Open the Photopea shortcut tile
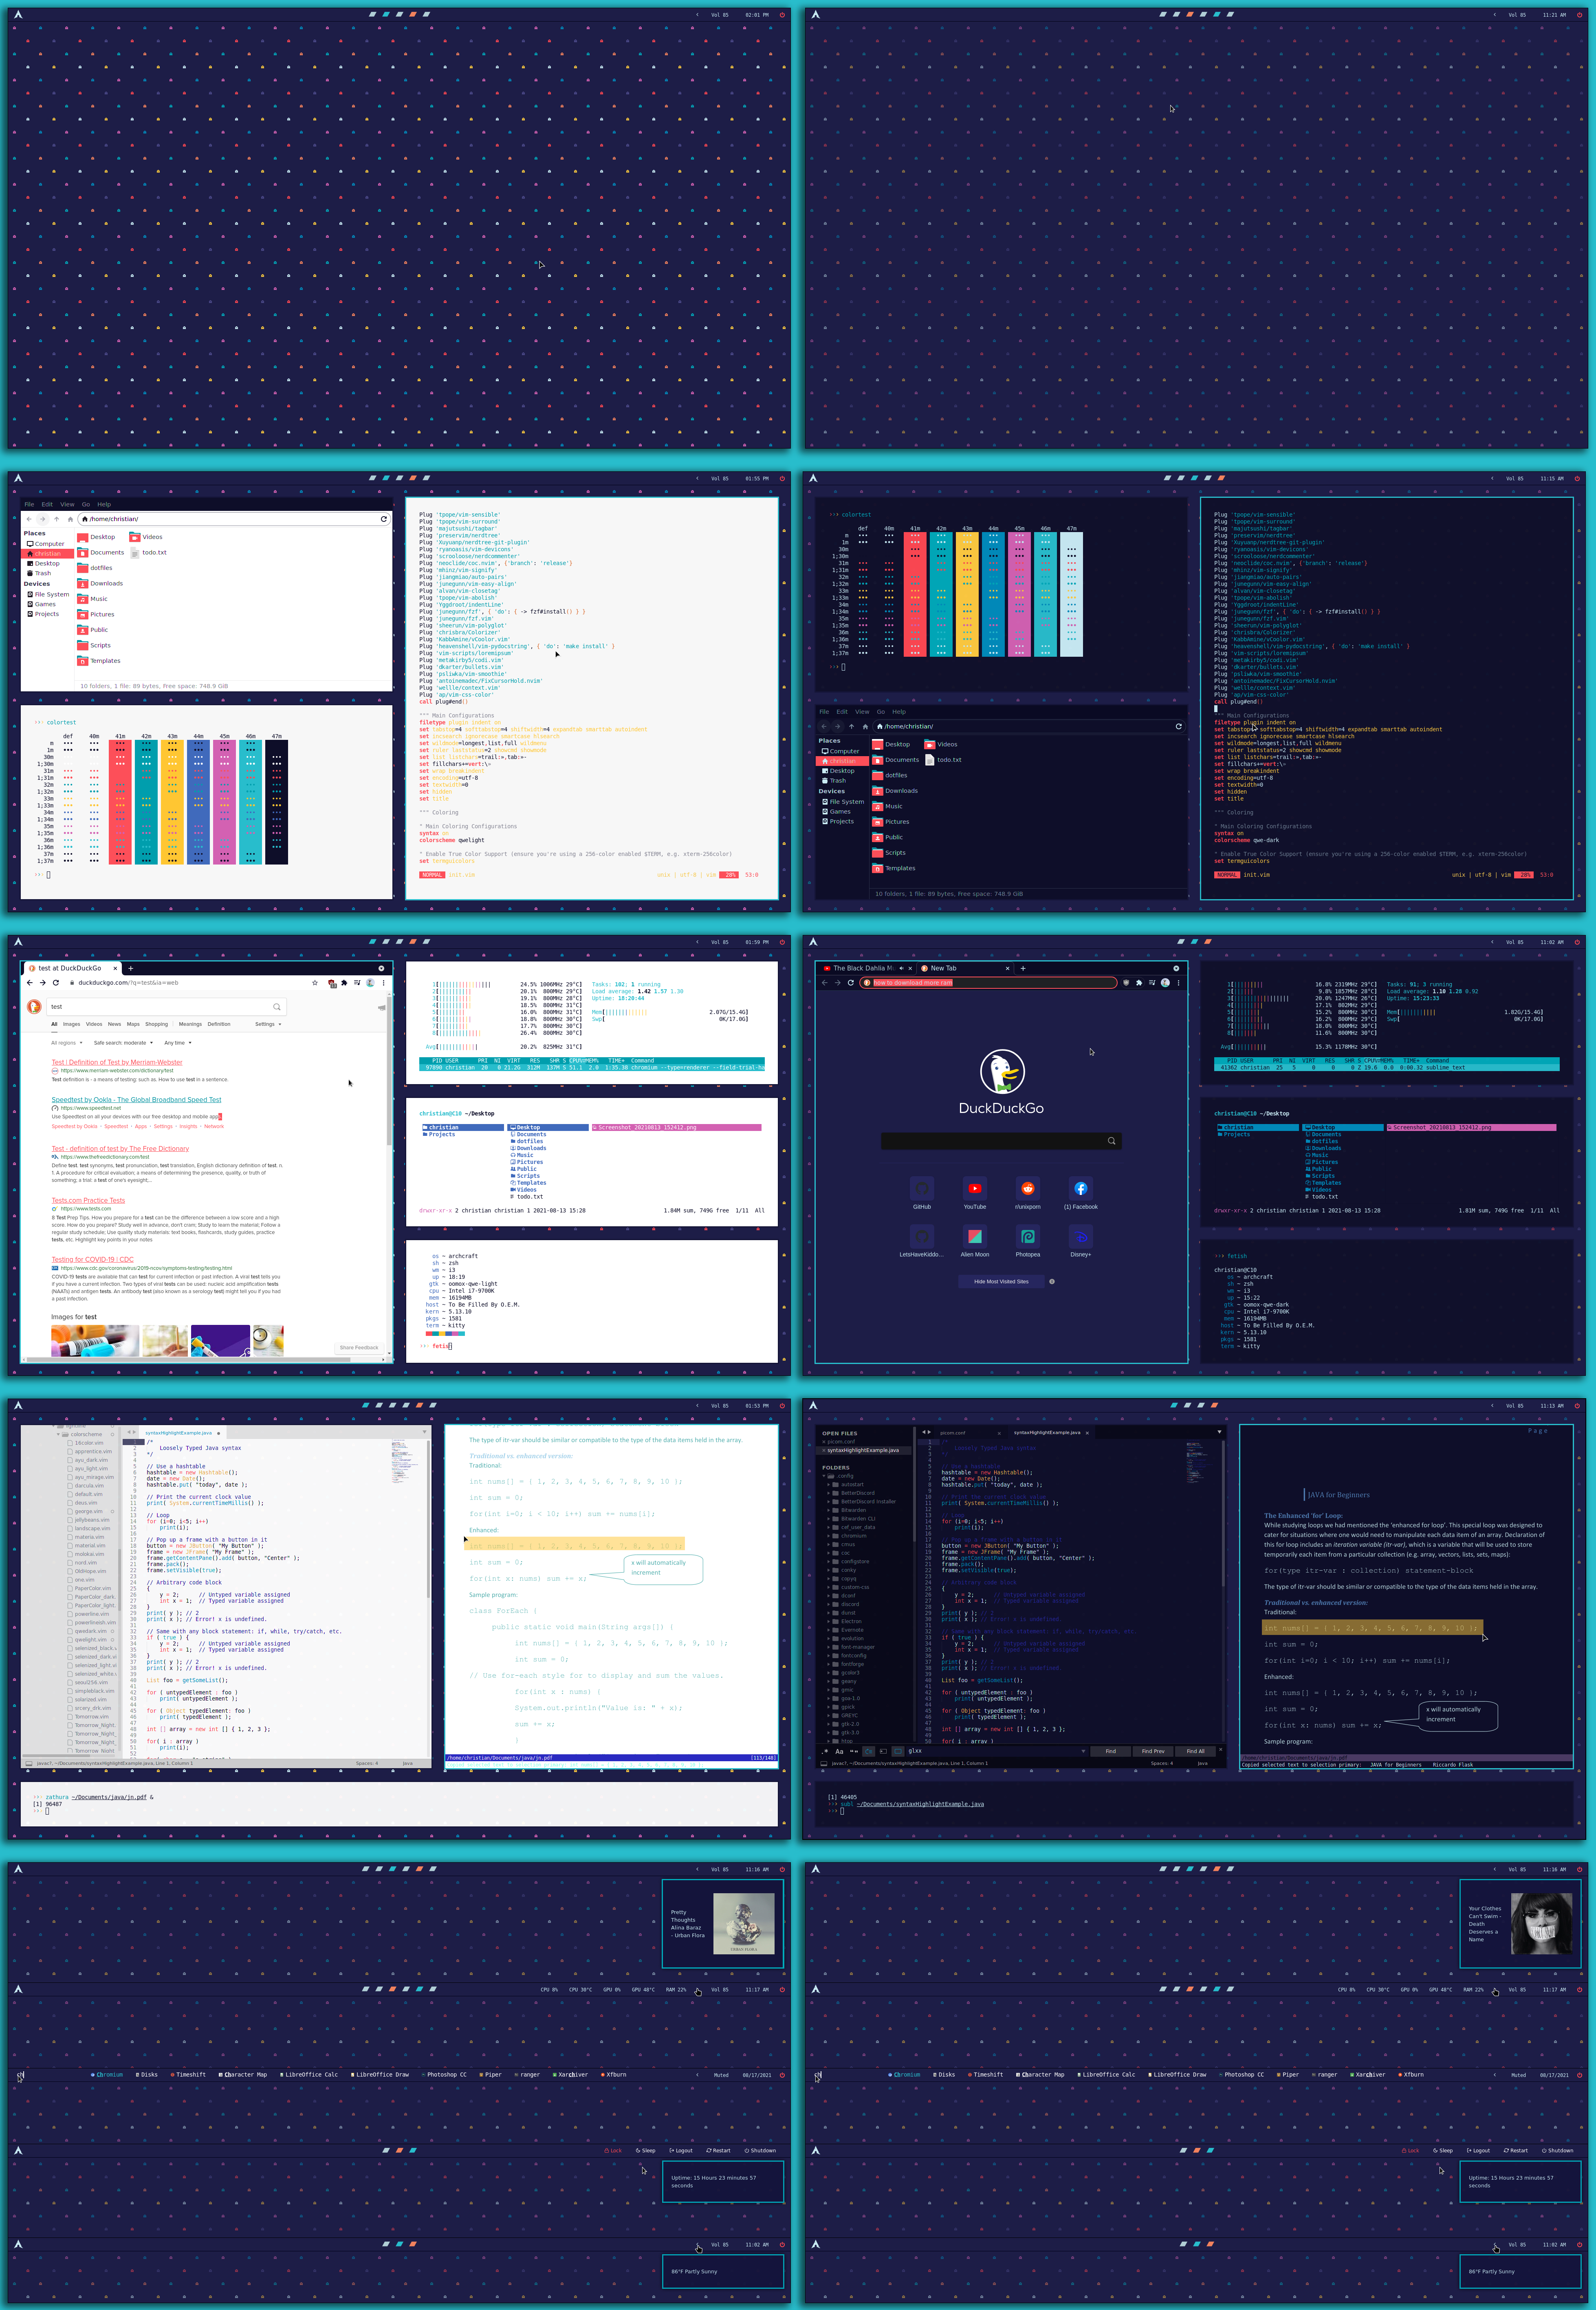The image size is (1596, 2310). point(1027,1237)
